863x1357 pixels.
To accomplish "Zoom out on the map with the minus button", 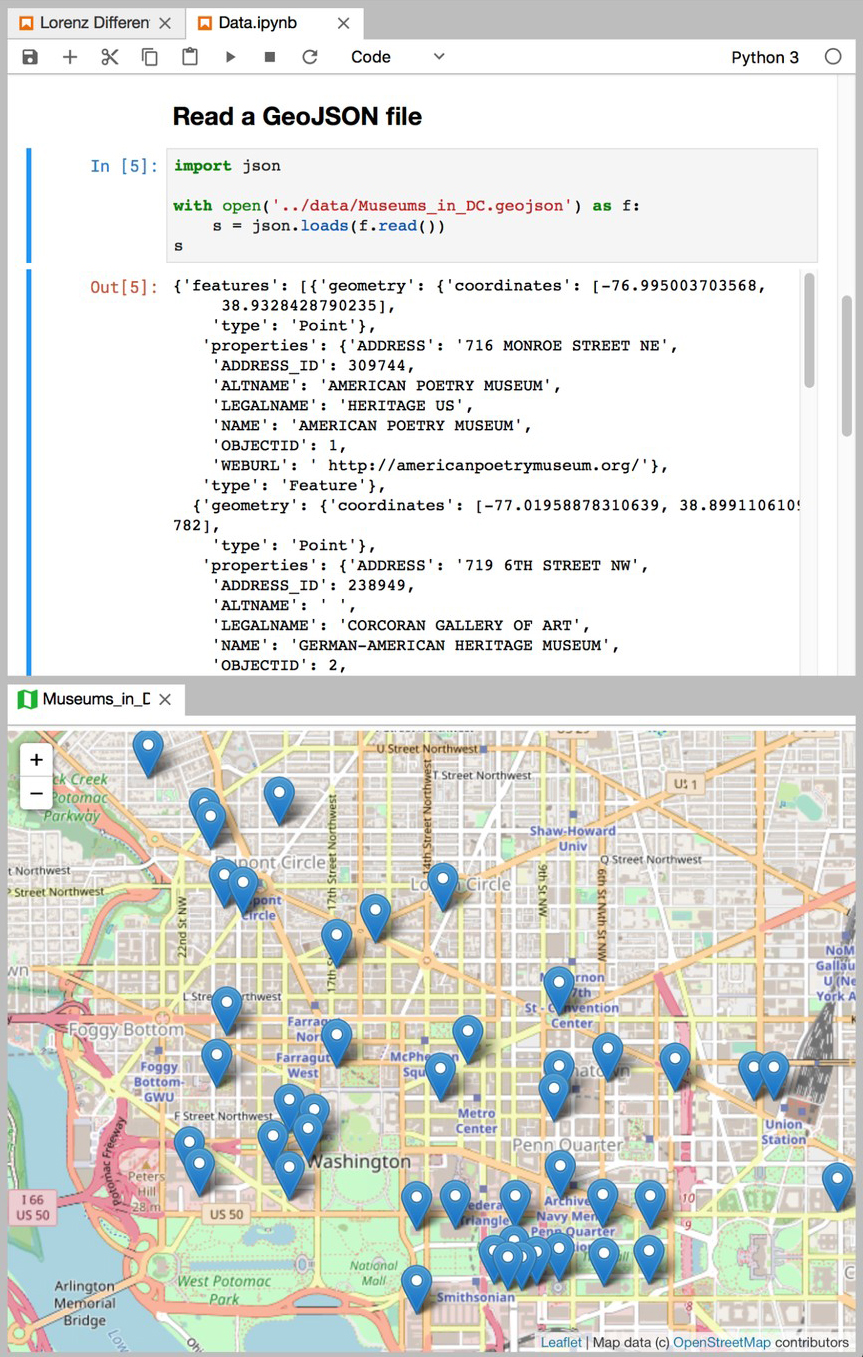I will (x=36, y=793).
